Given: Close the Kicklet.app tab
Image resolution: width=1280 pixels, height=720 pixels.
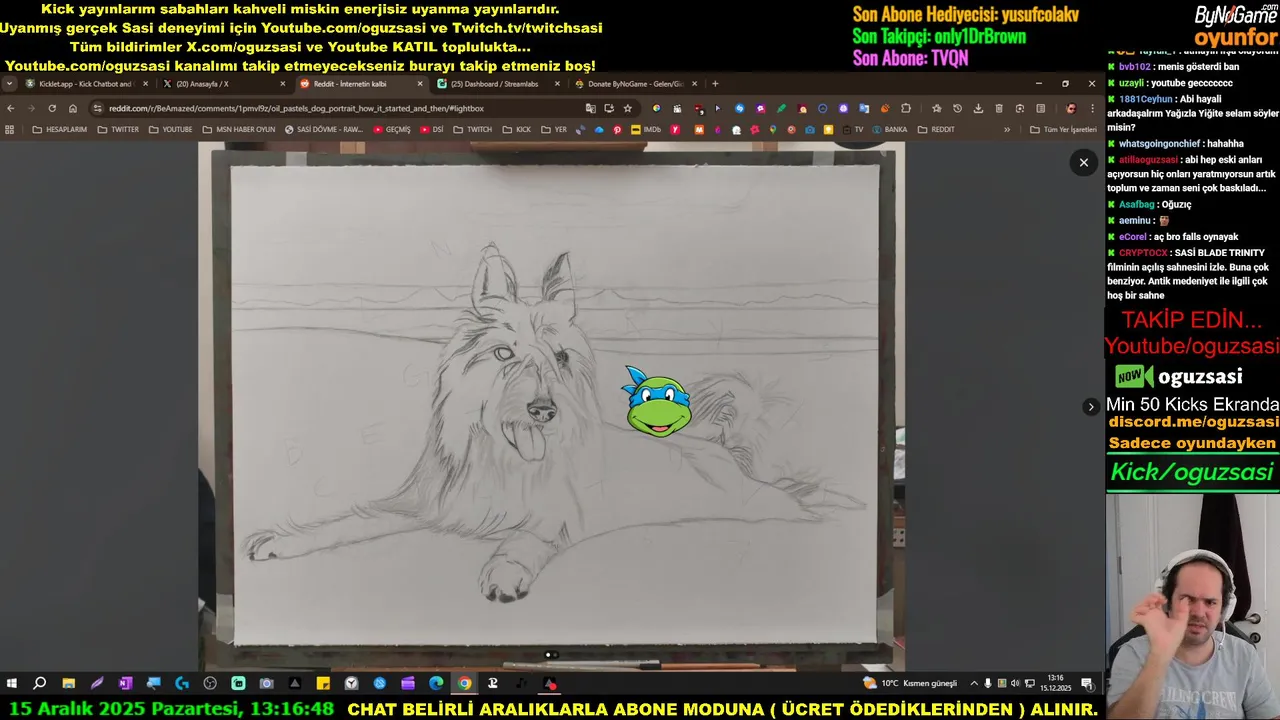Looking at the screenshot, I should pyautogui.click(x=145, y=84).
